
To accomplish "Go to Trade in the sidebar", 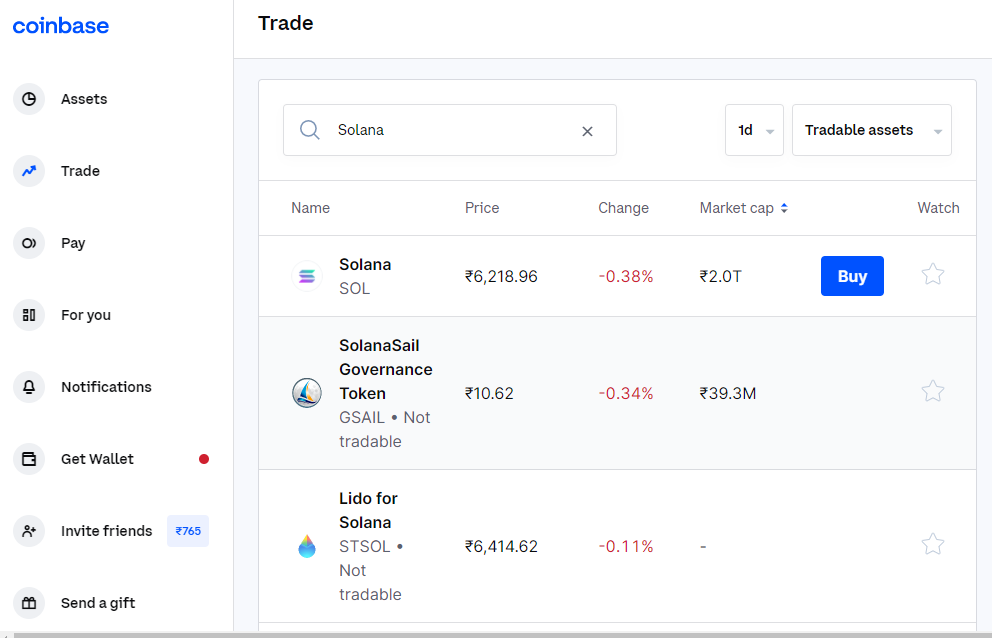I will tap(80, 171).
